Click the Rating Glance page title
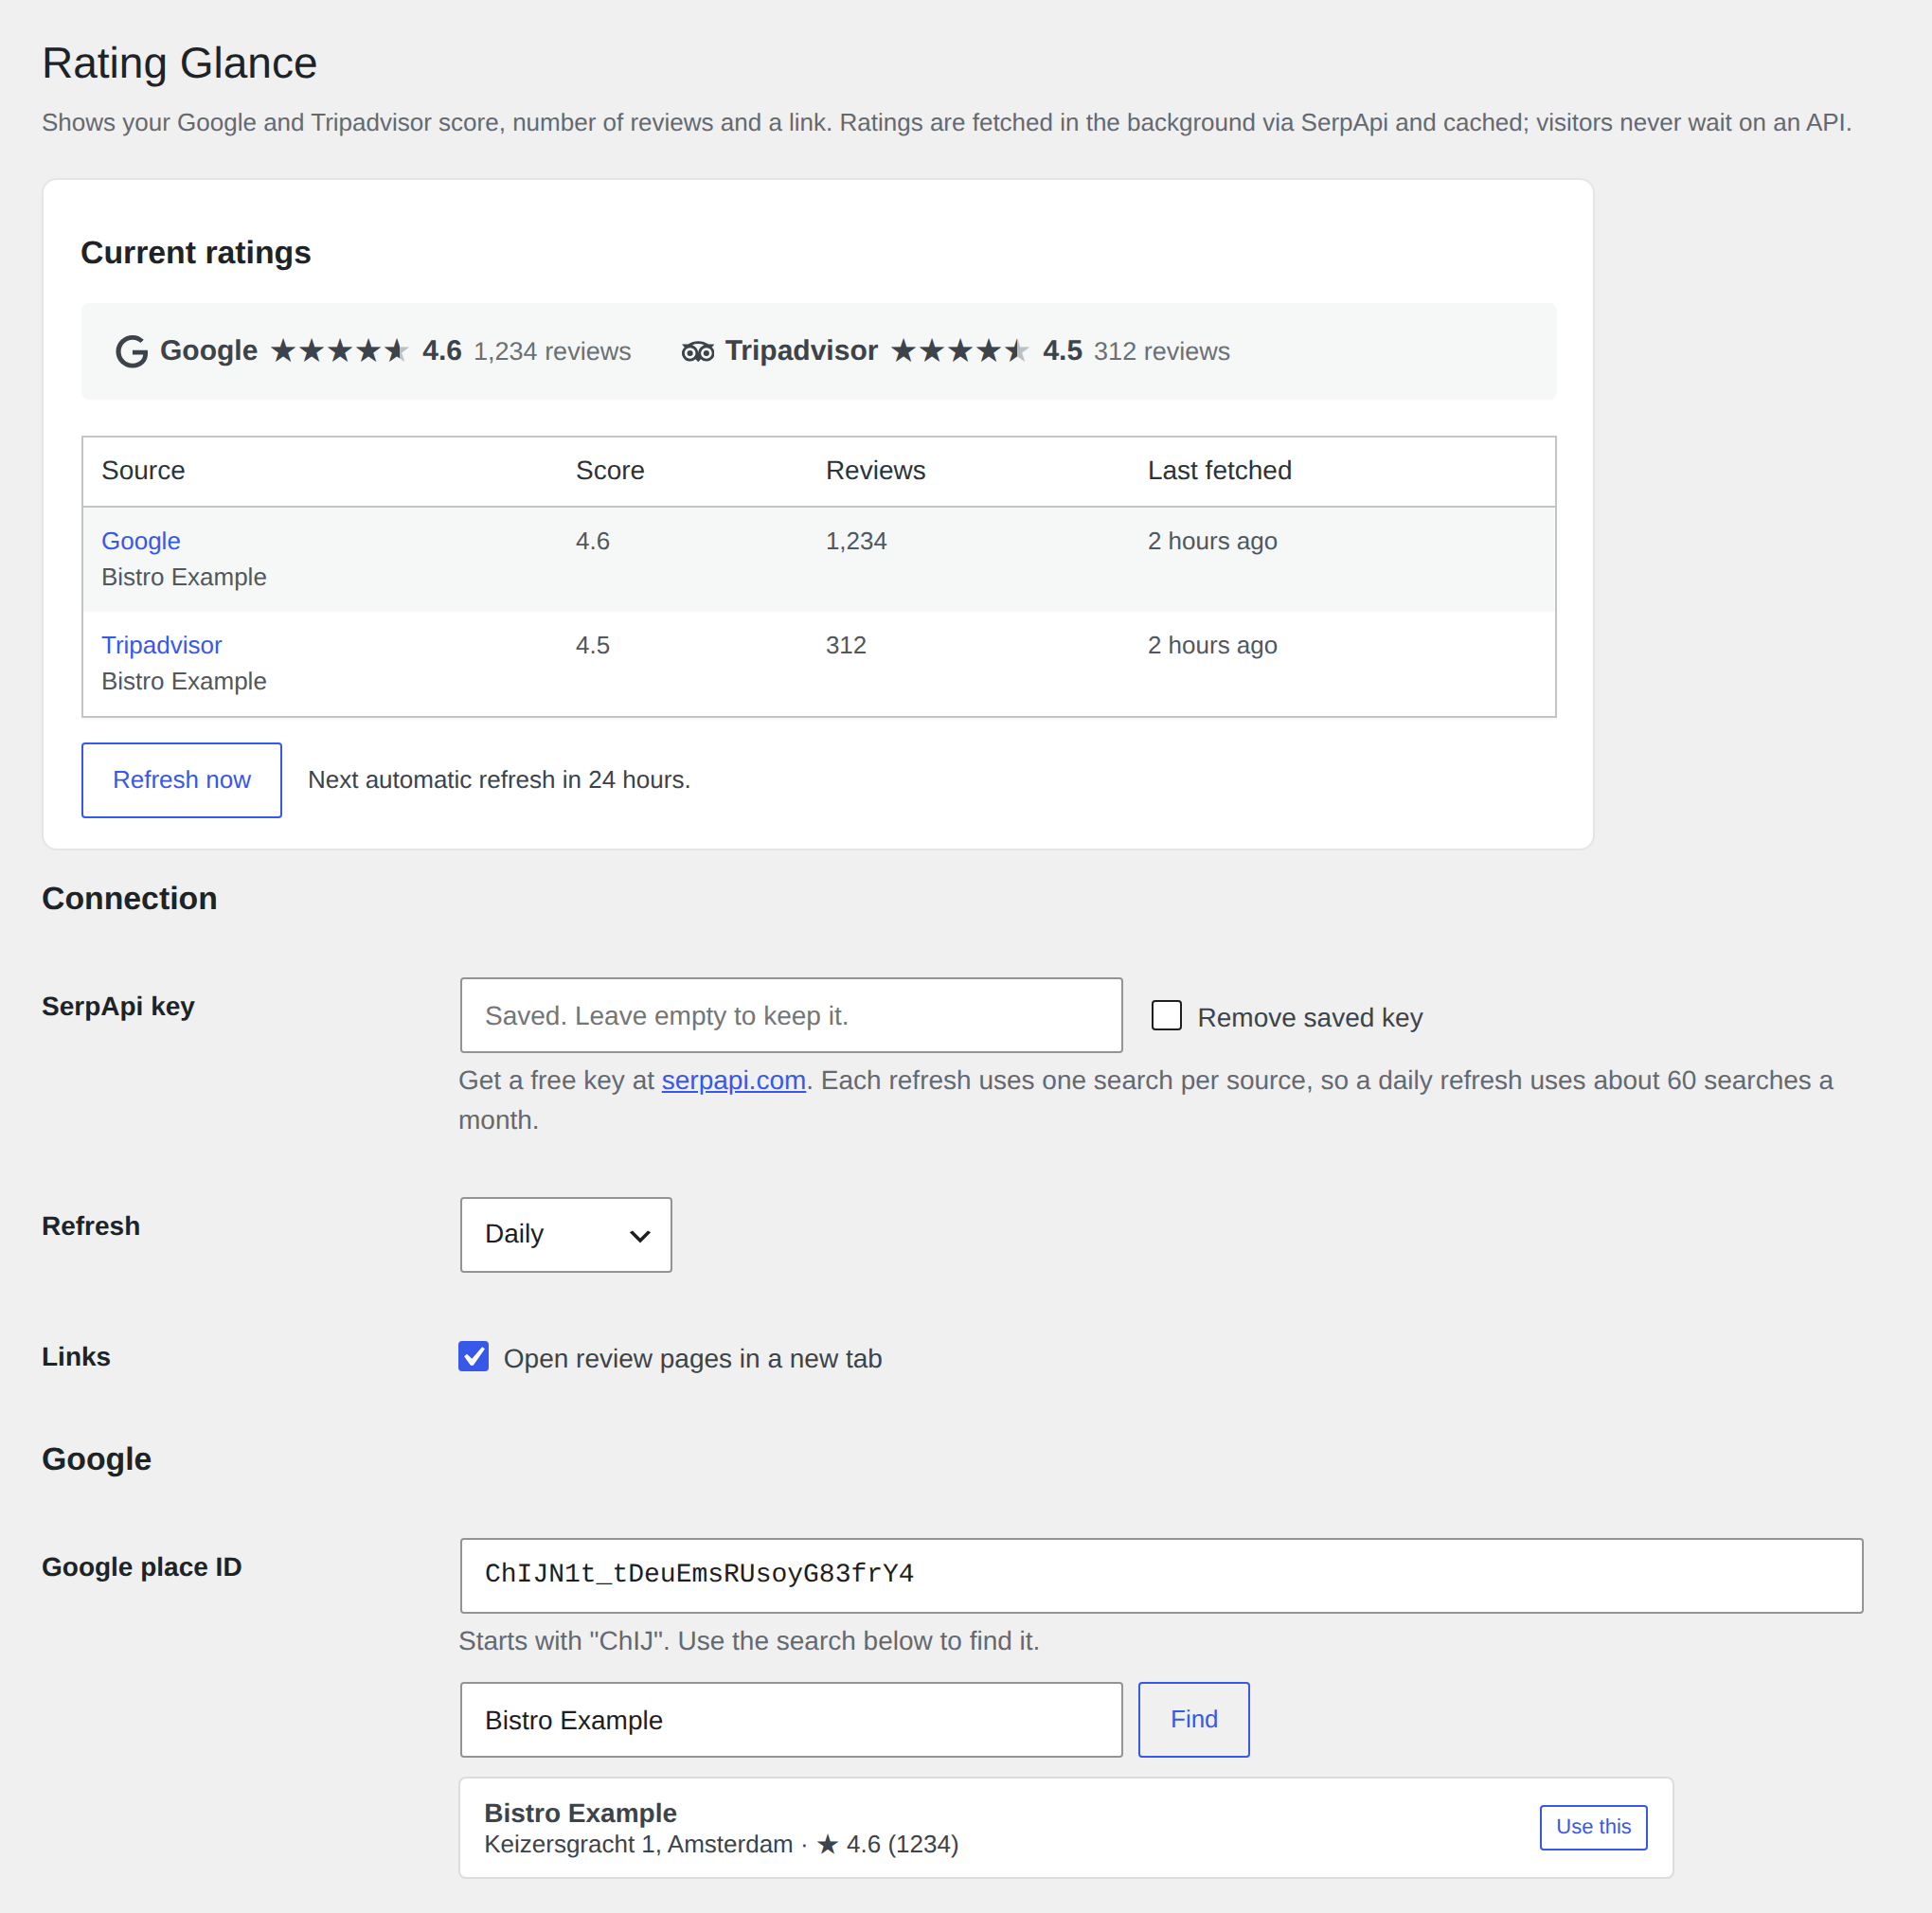 [x=179, y=63]
